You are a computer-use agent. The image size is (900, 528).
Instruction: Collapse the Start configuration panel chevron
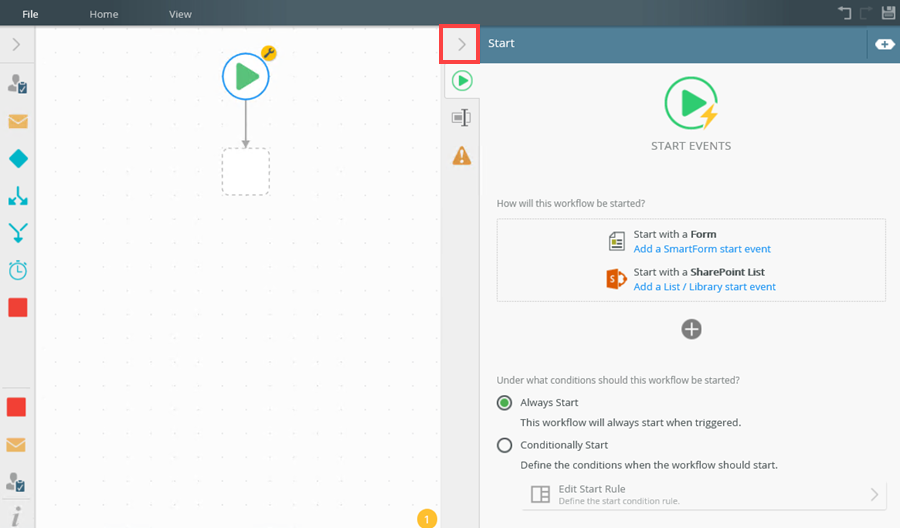pos(461,44)
